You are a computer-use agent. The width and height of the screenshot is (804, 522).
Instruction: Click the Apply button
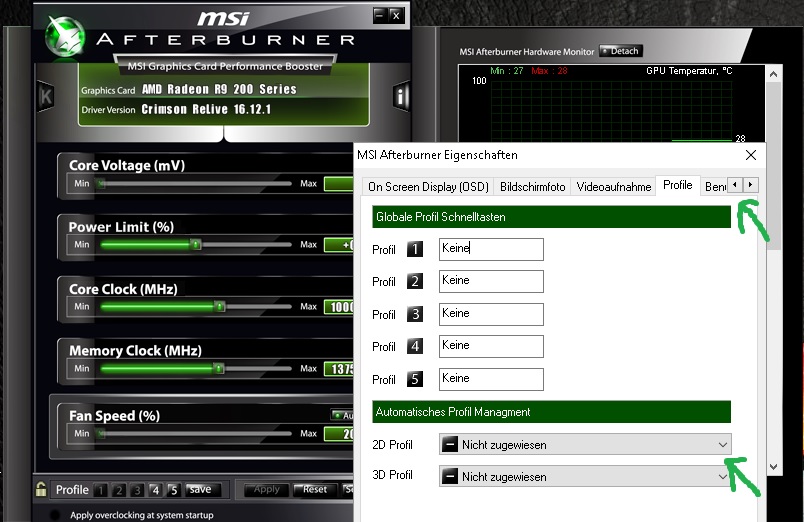266,490
